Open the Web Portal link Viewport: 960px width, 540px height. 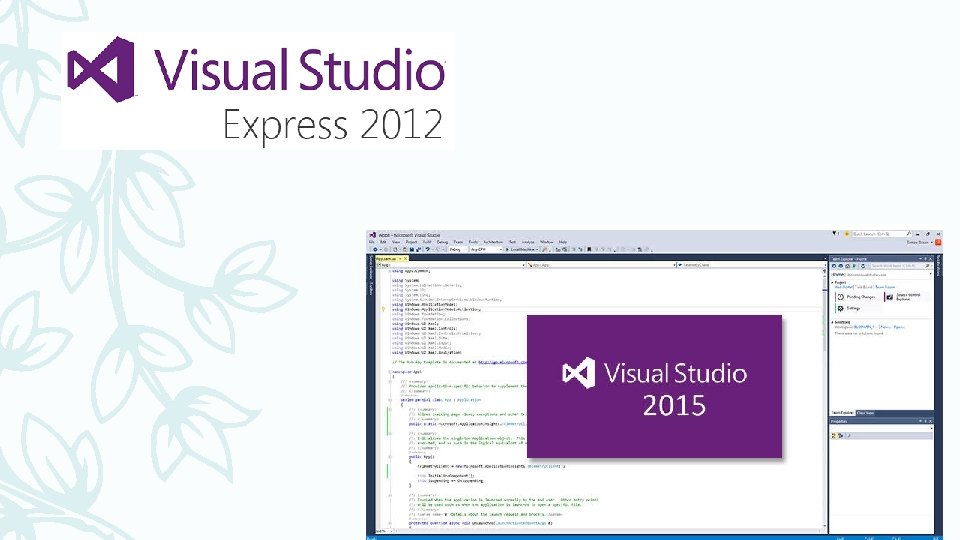click(843, 287)
